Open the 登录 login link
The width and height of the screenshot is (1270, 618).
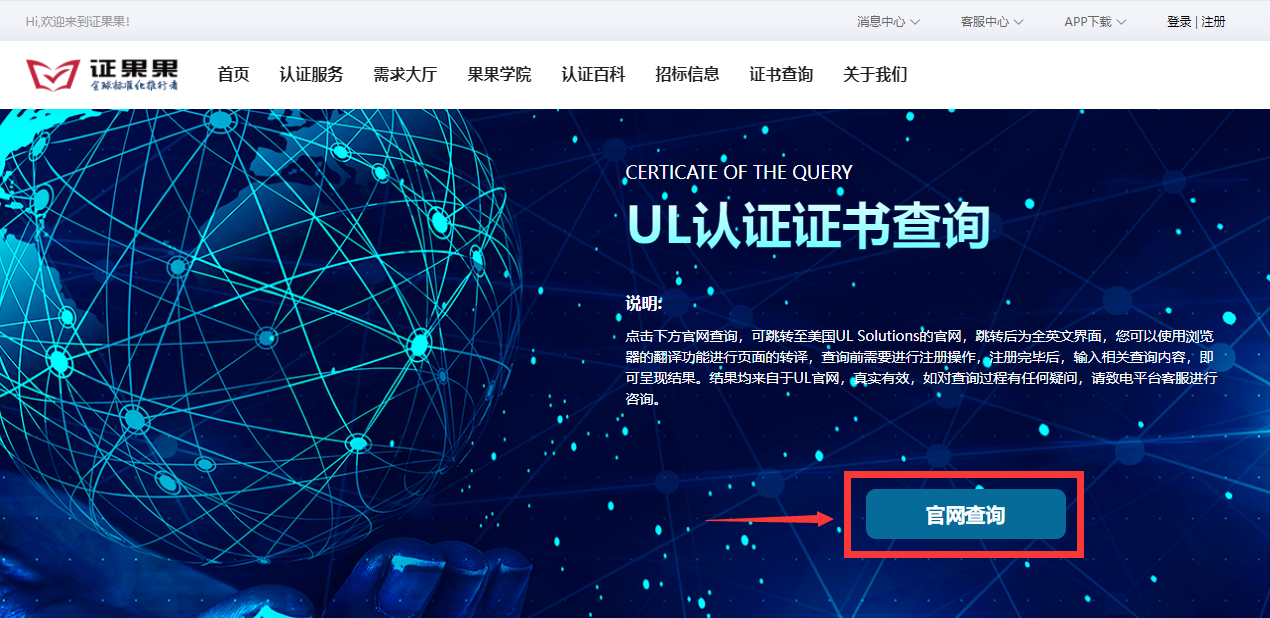tap(1179, 21)
